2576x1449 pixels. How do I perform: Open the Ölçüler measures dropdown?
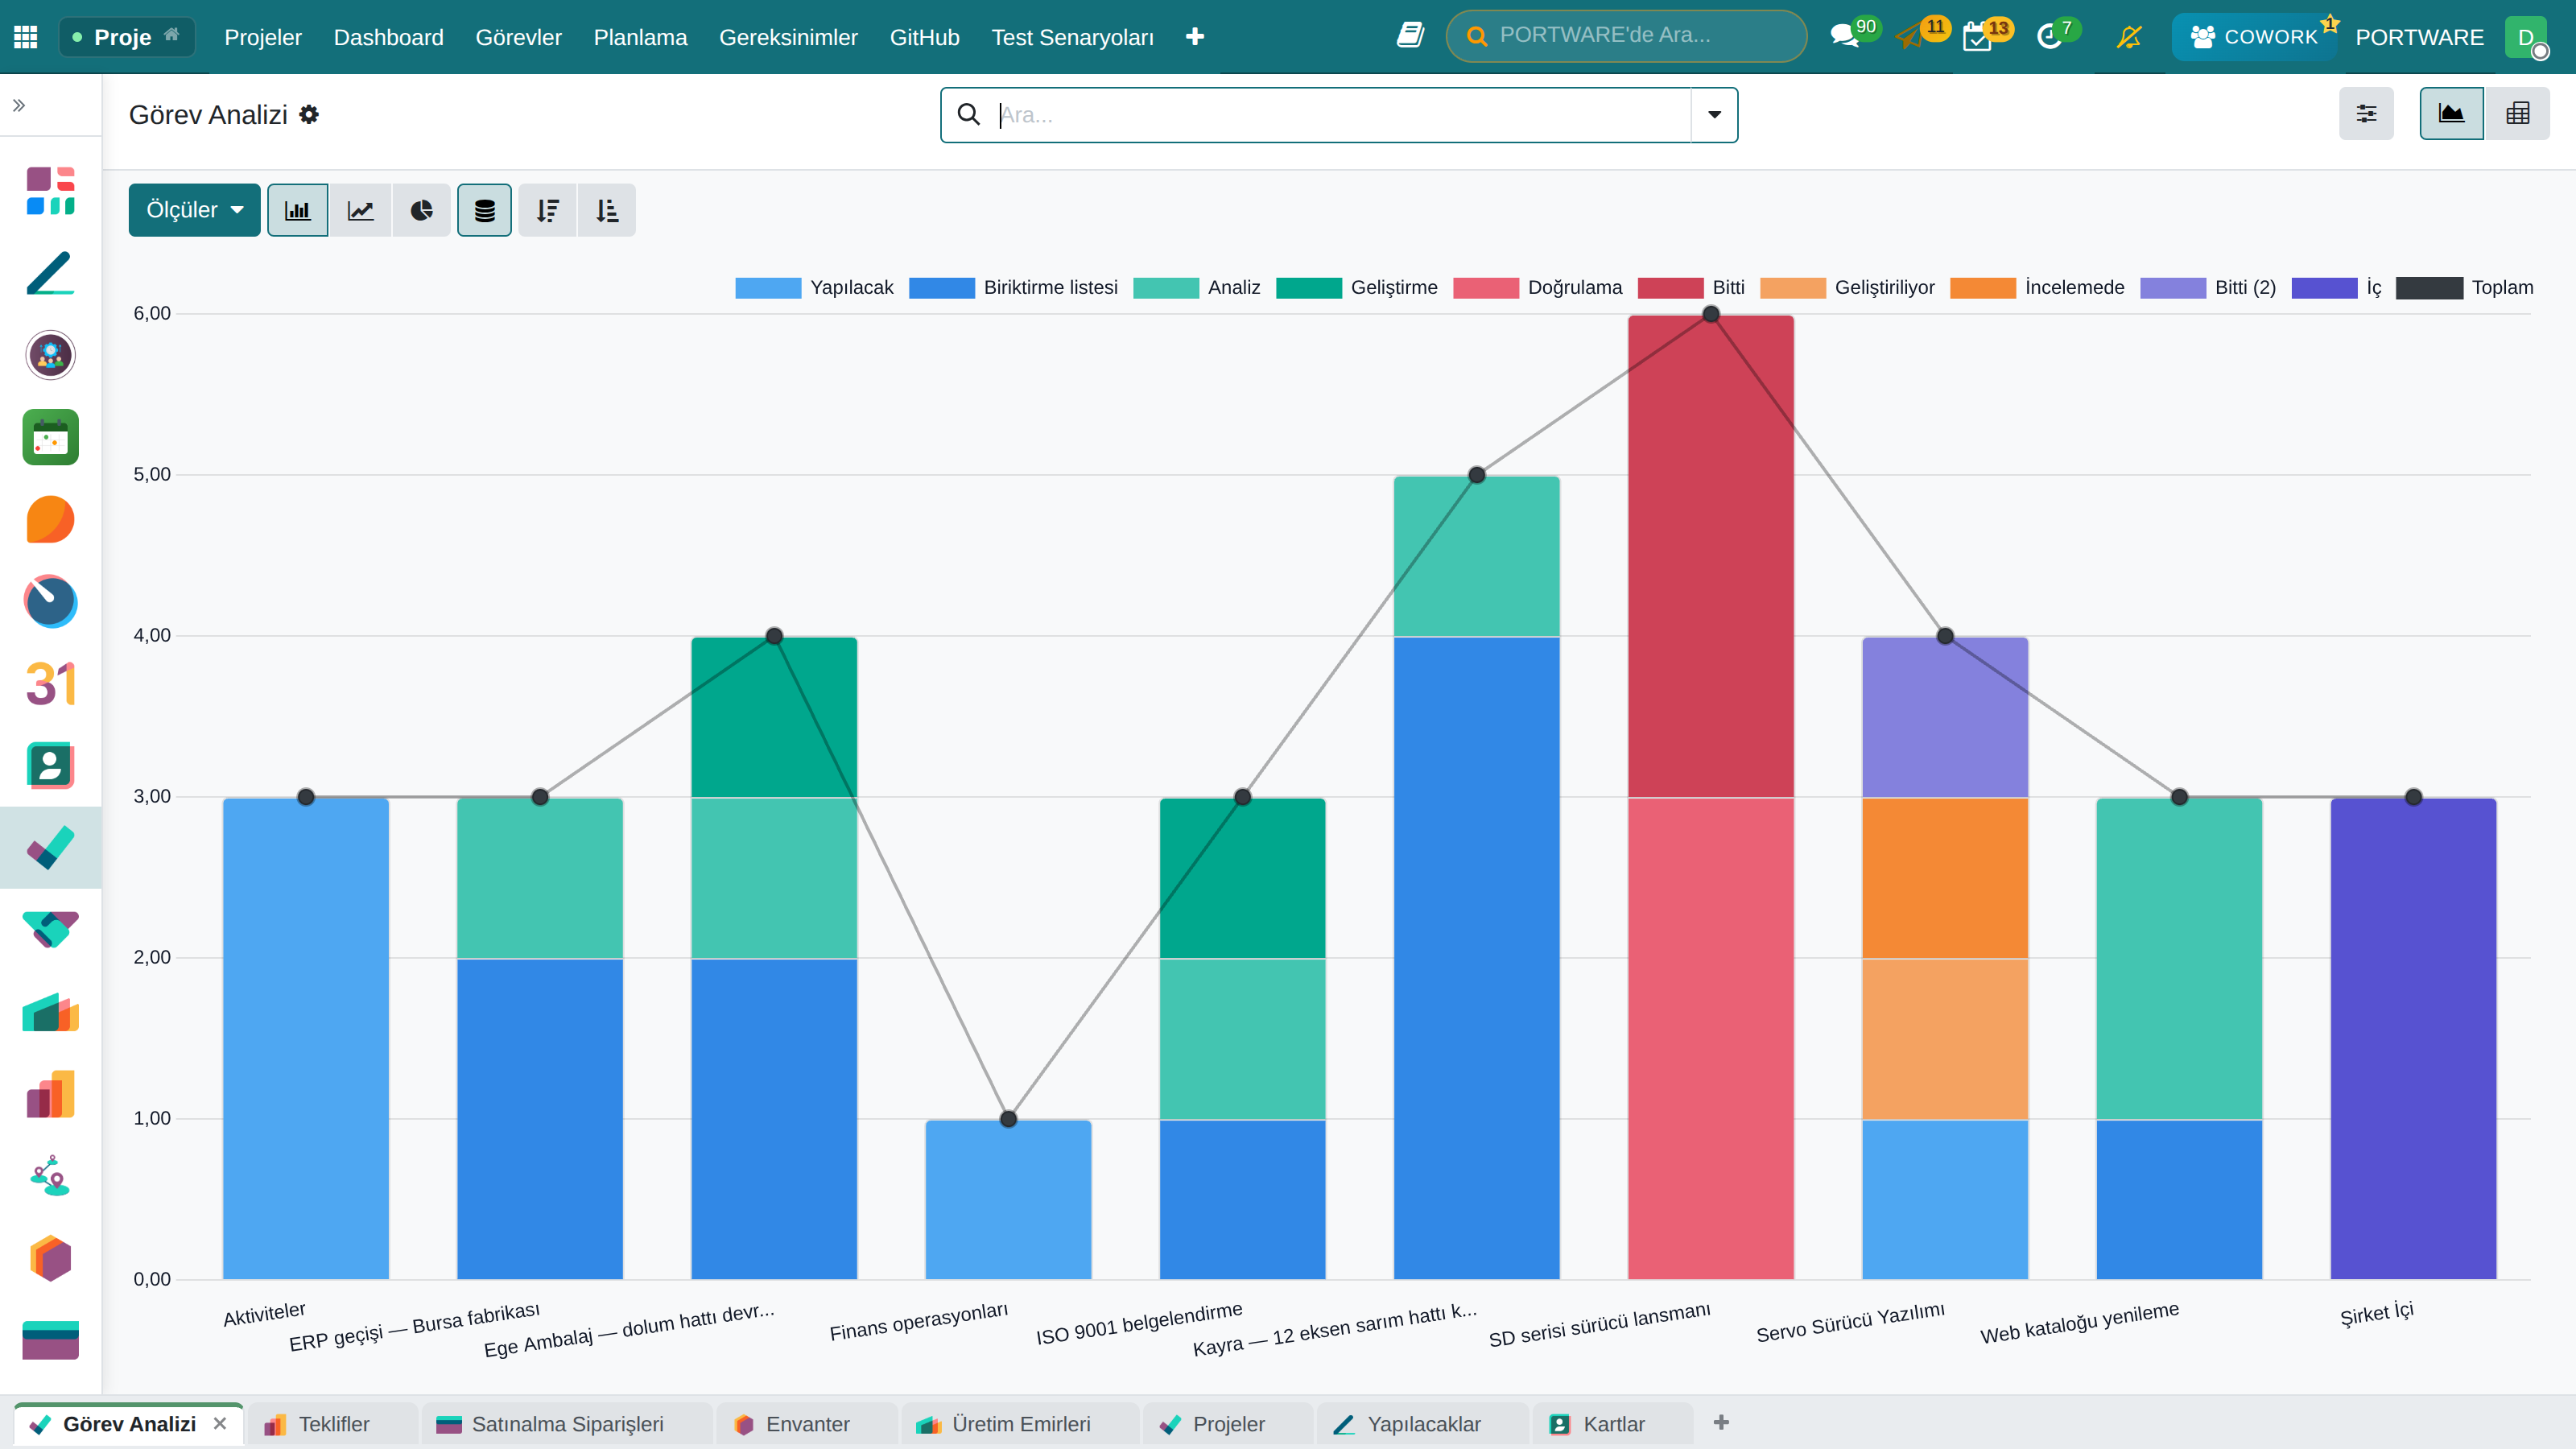point(194,210)
